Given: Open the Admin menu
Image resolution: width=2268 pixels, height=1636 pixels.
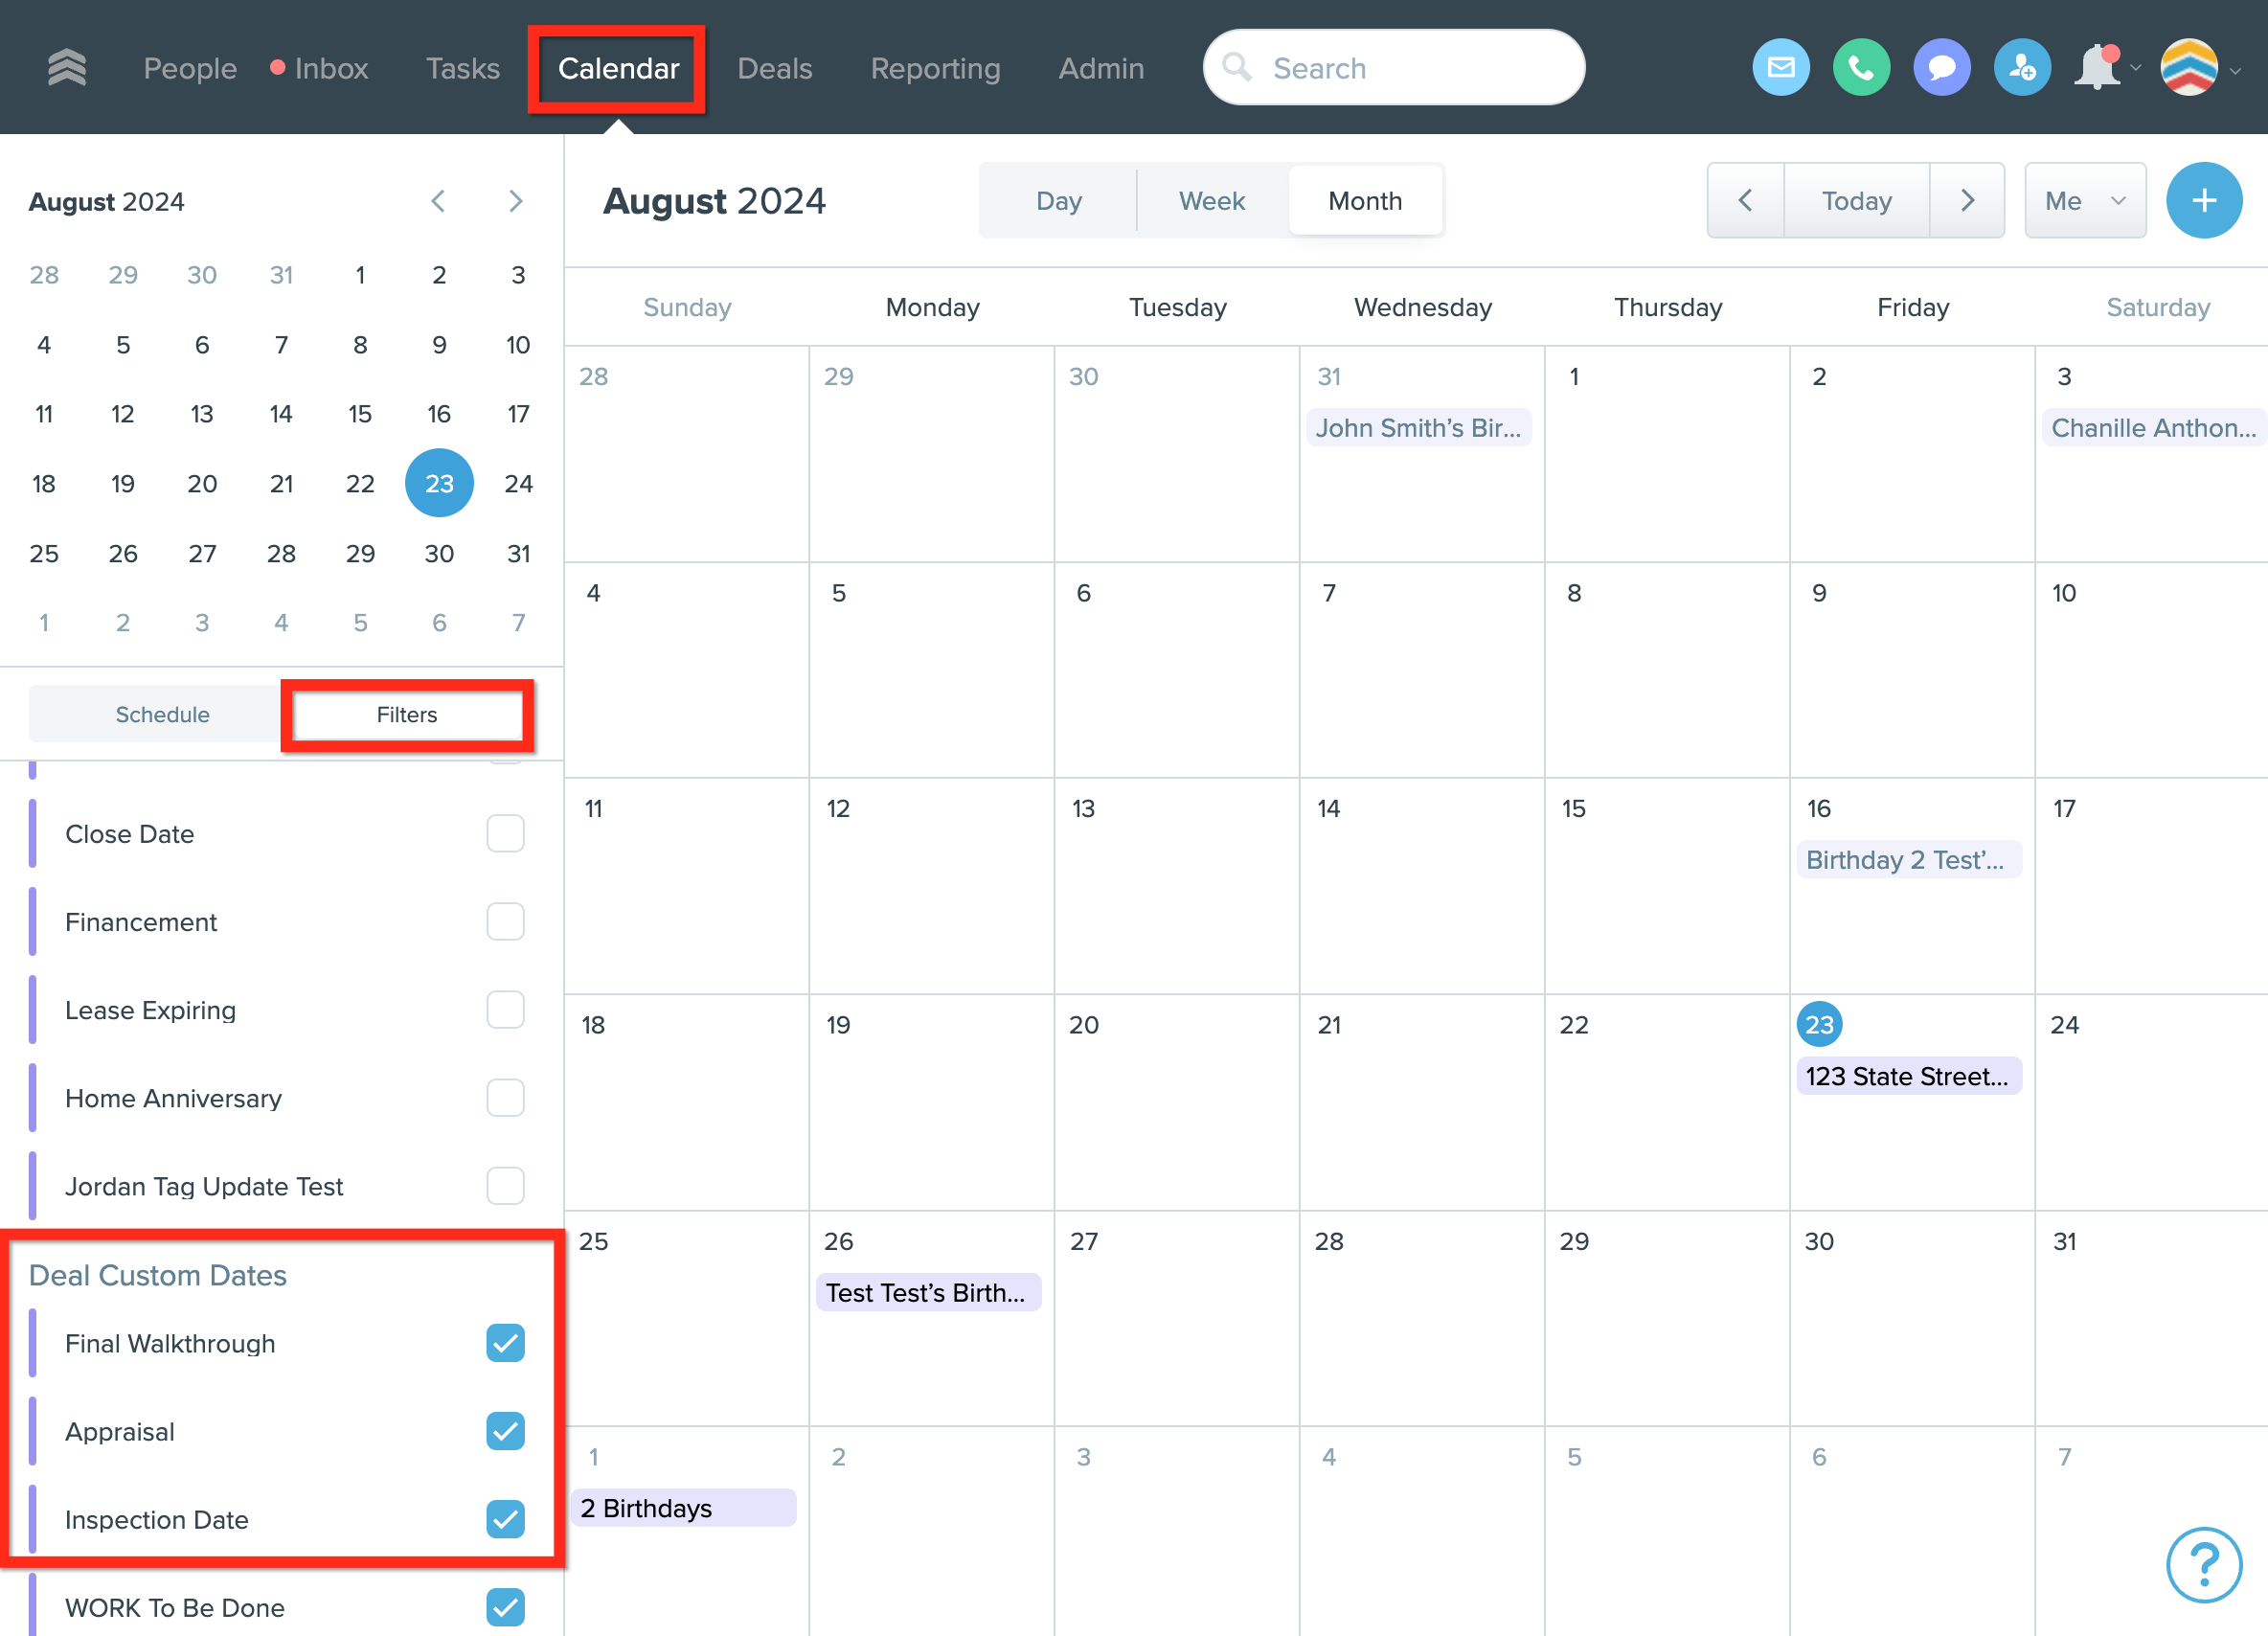Looking at the screenshot, I should [x=1101, y=68].
